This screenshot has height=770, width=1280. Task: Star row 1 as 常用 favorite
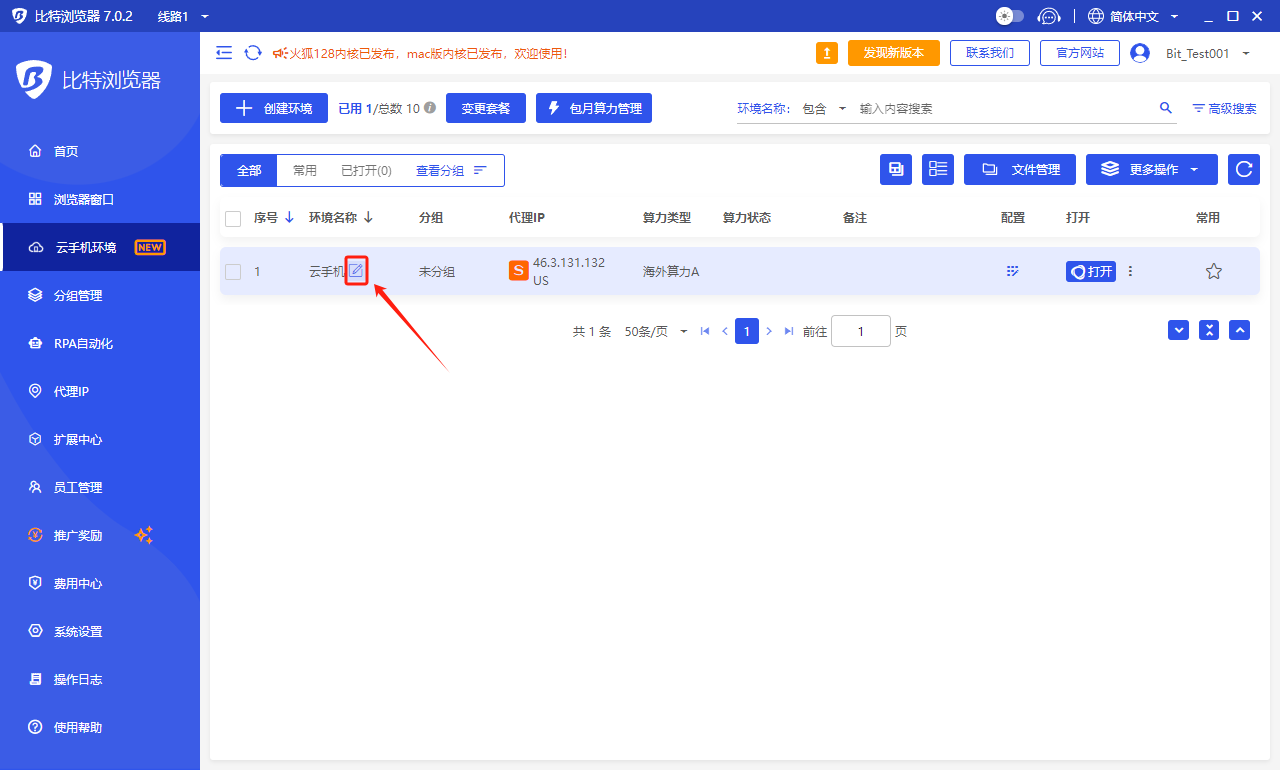point(1214,271)
